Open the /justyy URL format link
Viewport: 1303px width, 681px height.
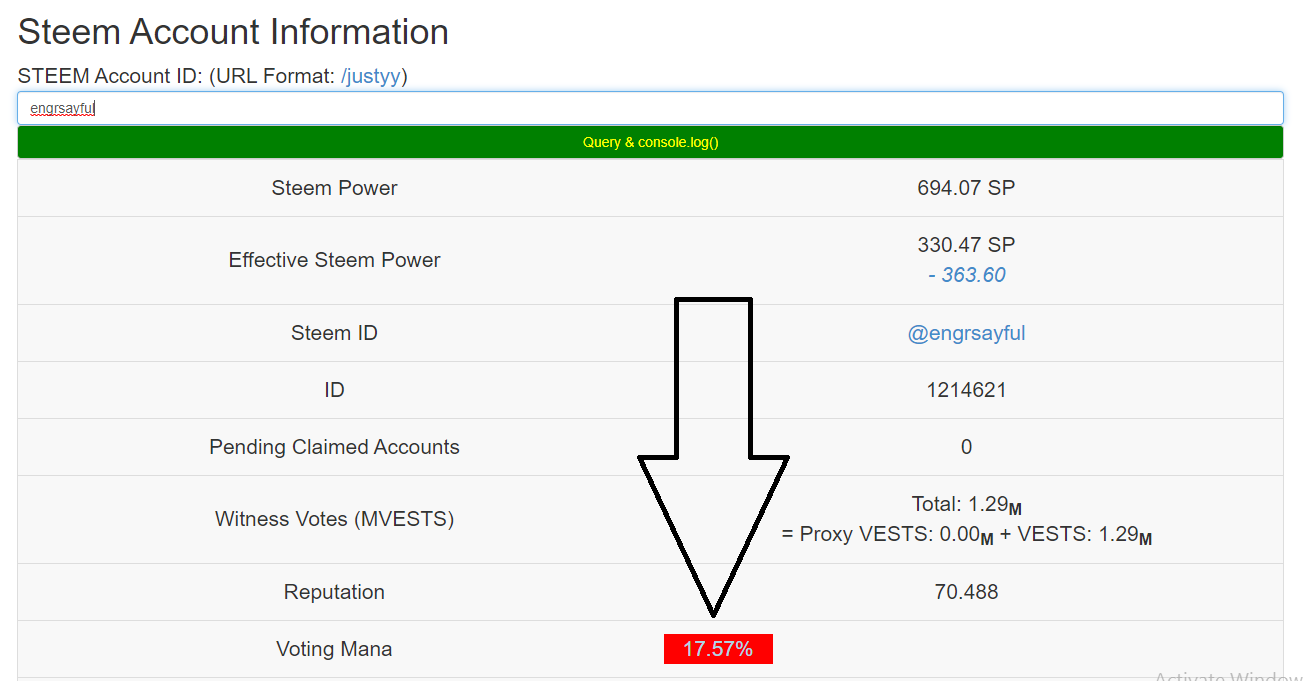[370, 76]
